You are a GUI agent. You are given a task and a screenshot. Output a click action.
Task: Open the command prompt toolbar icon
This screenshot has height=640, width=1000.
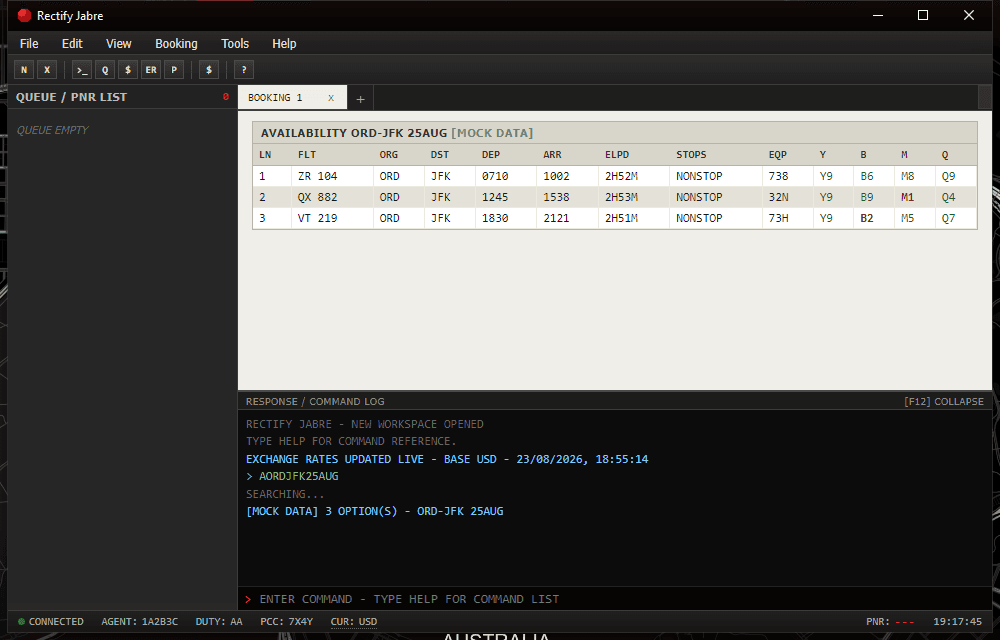(82, 70)
